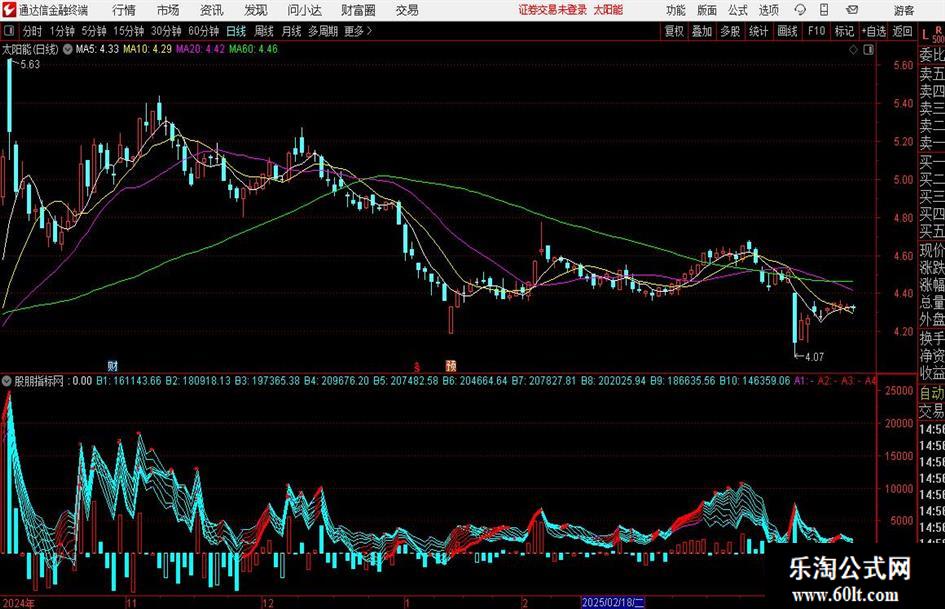Open the 多周期 multi-period view

tap(323, 31)
